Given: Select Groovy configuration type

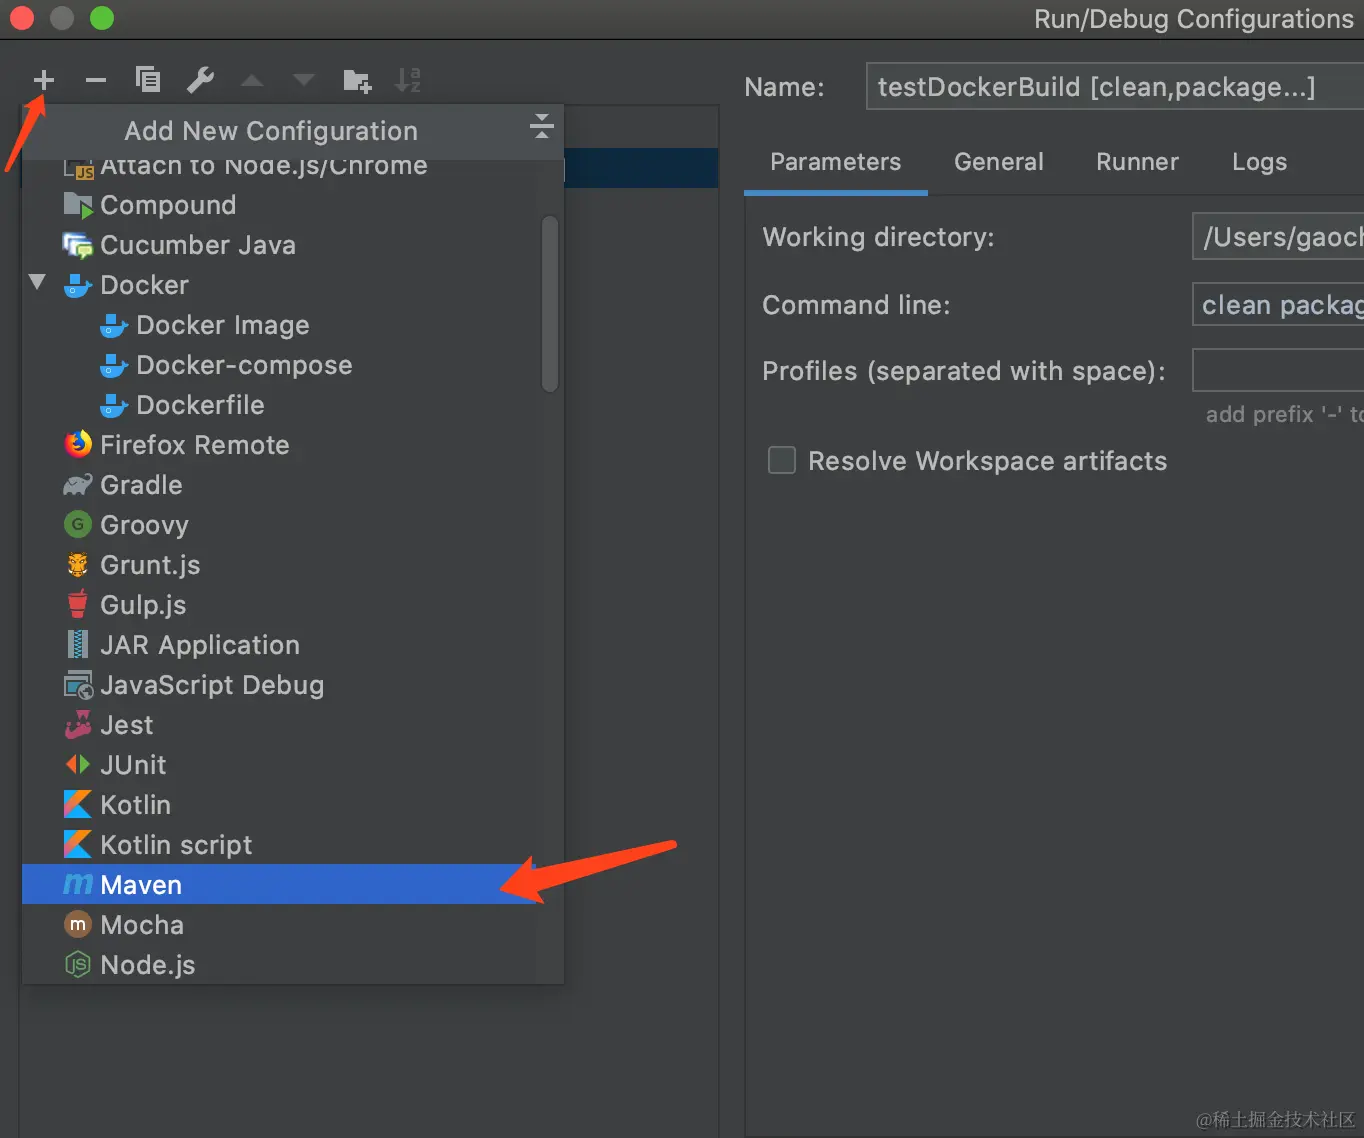Looking at the screenshot, I should pyautogui.click(x=293, y=525).
